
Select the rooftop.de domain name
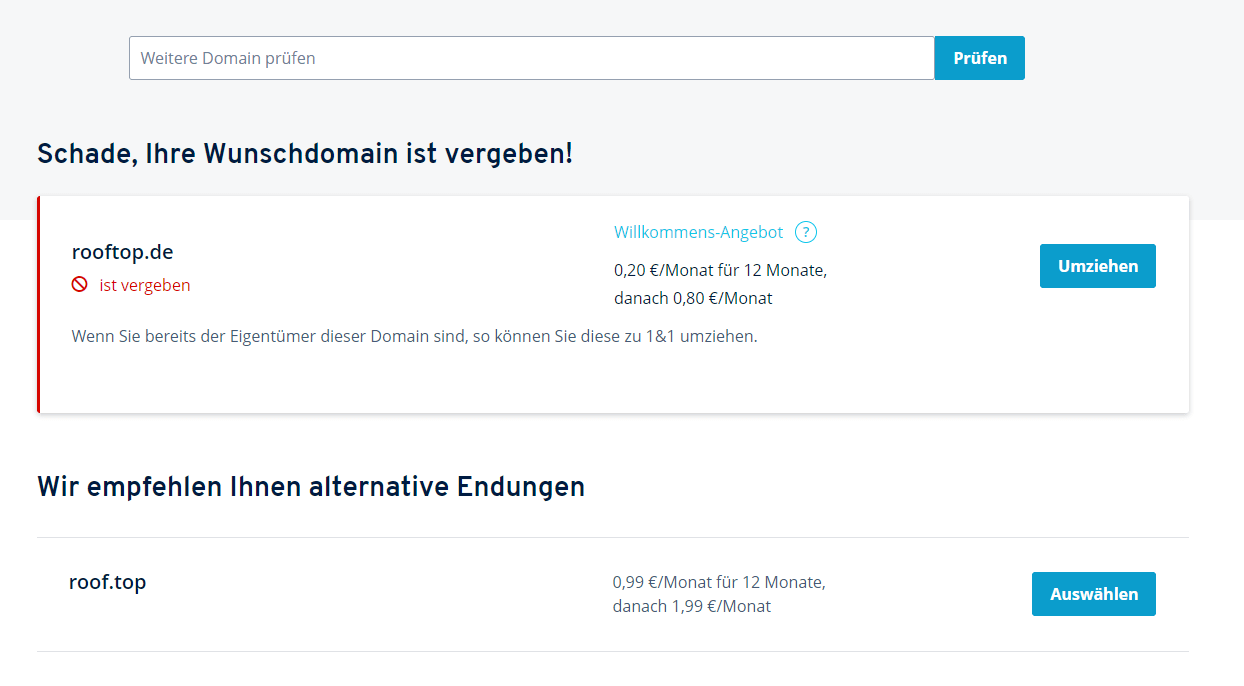[x=123, y=252]
